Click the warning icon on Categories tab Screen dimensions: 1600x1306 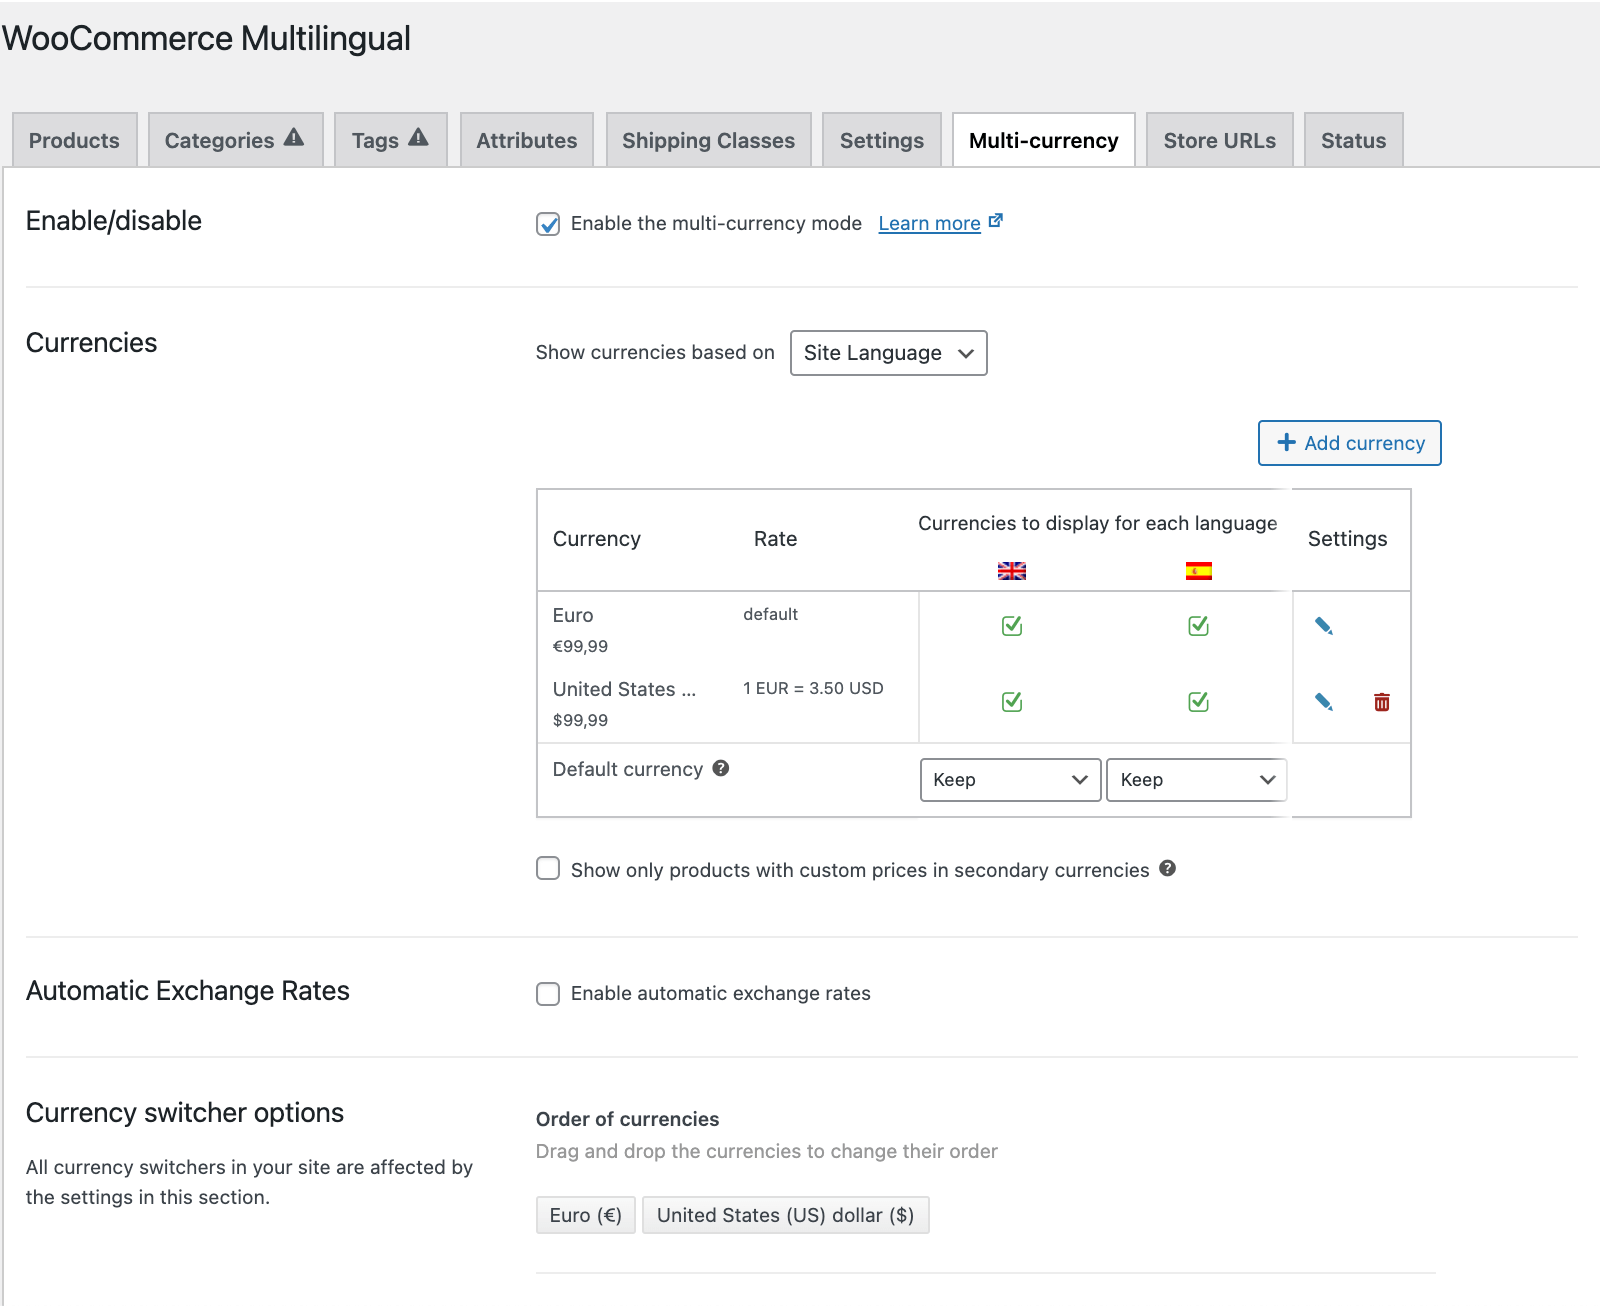tap(293, 137)
